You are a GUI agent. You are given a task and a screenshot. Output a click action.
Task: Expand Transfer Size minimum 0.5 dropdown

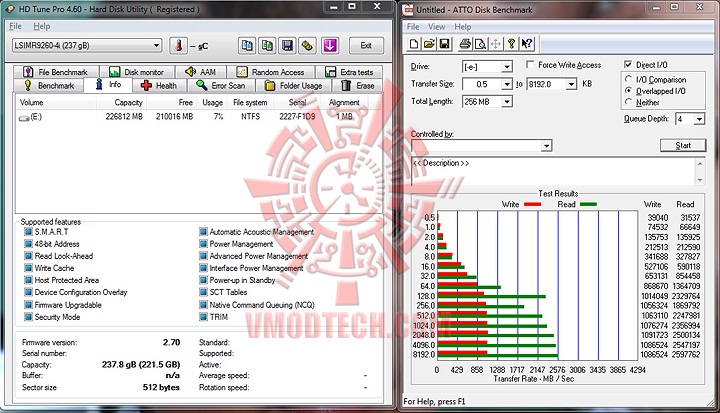[506, 84]
